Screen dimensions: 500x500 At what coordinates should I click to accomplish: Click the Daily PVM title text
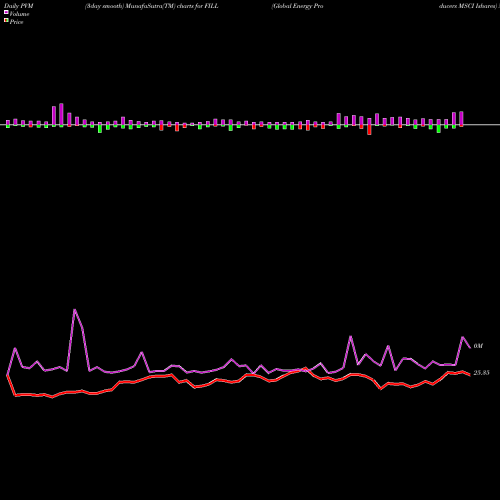coord(19,6)
